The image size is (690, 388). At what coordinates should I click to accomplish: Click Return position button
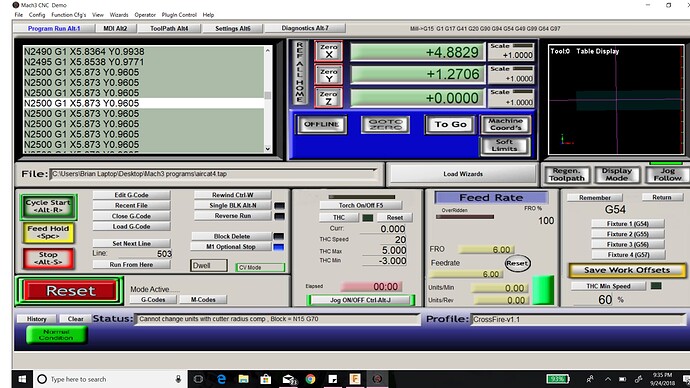tap(661, 197)
